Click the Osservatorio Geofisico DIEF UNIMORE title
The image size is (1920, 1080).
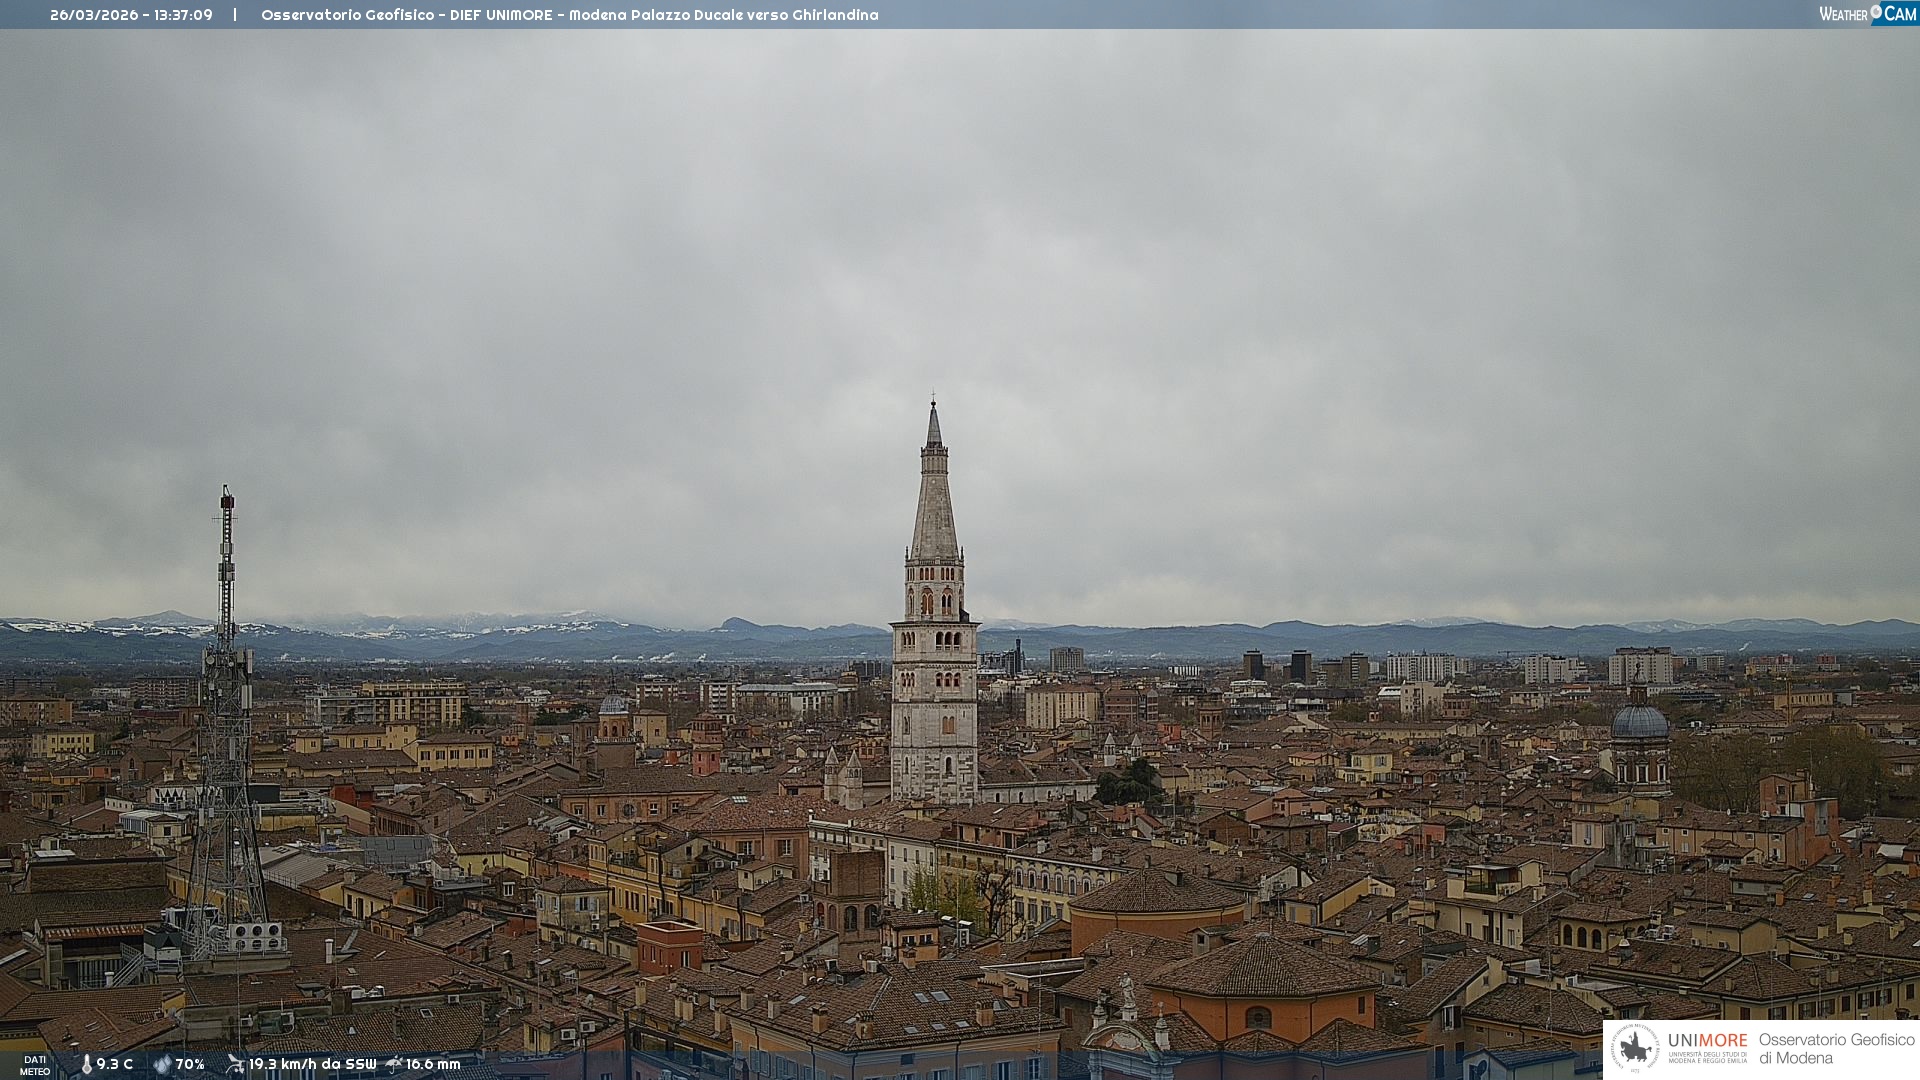point(569,15)
